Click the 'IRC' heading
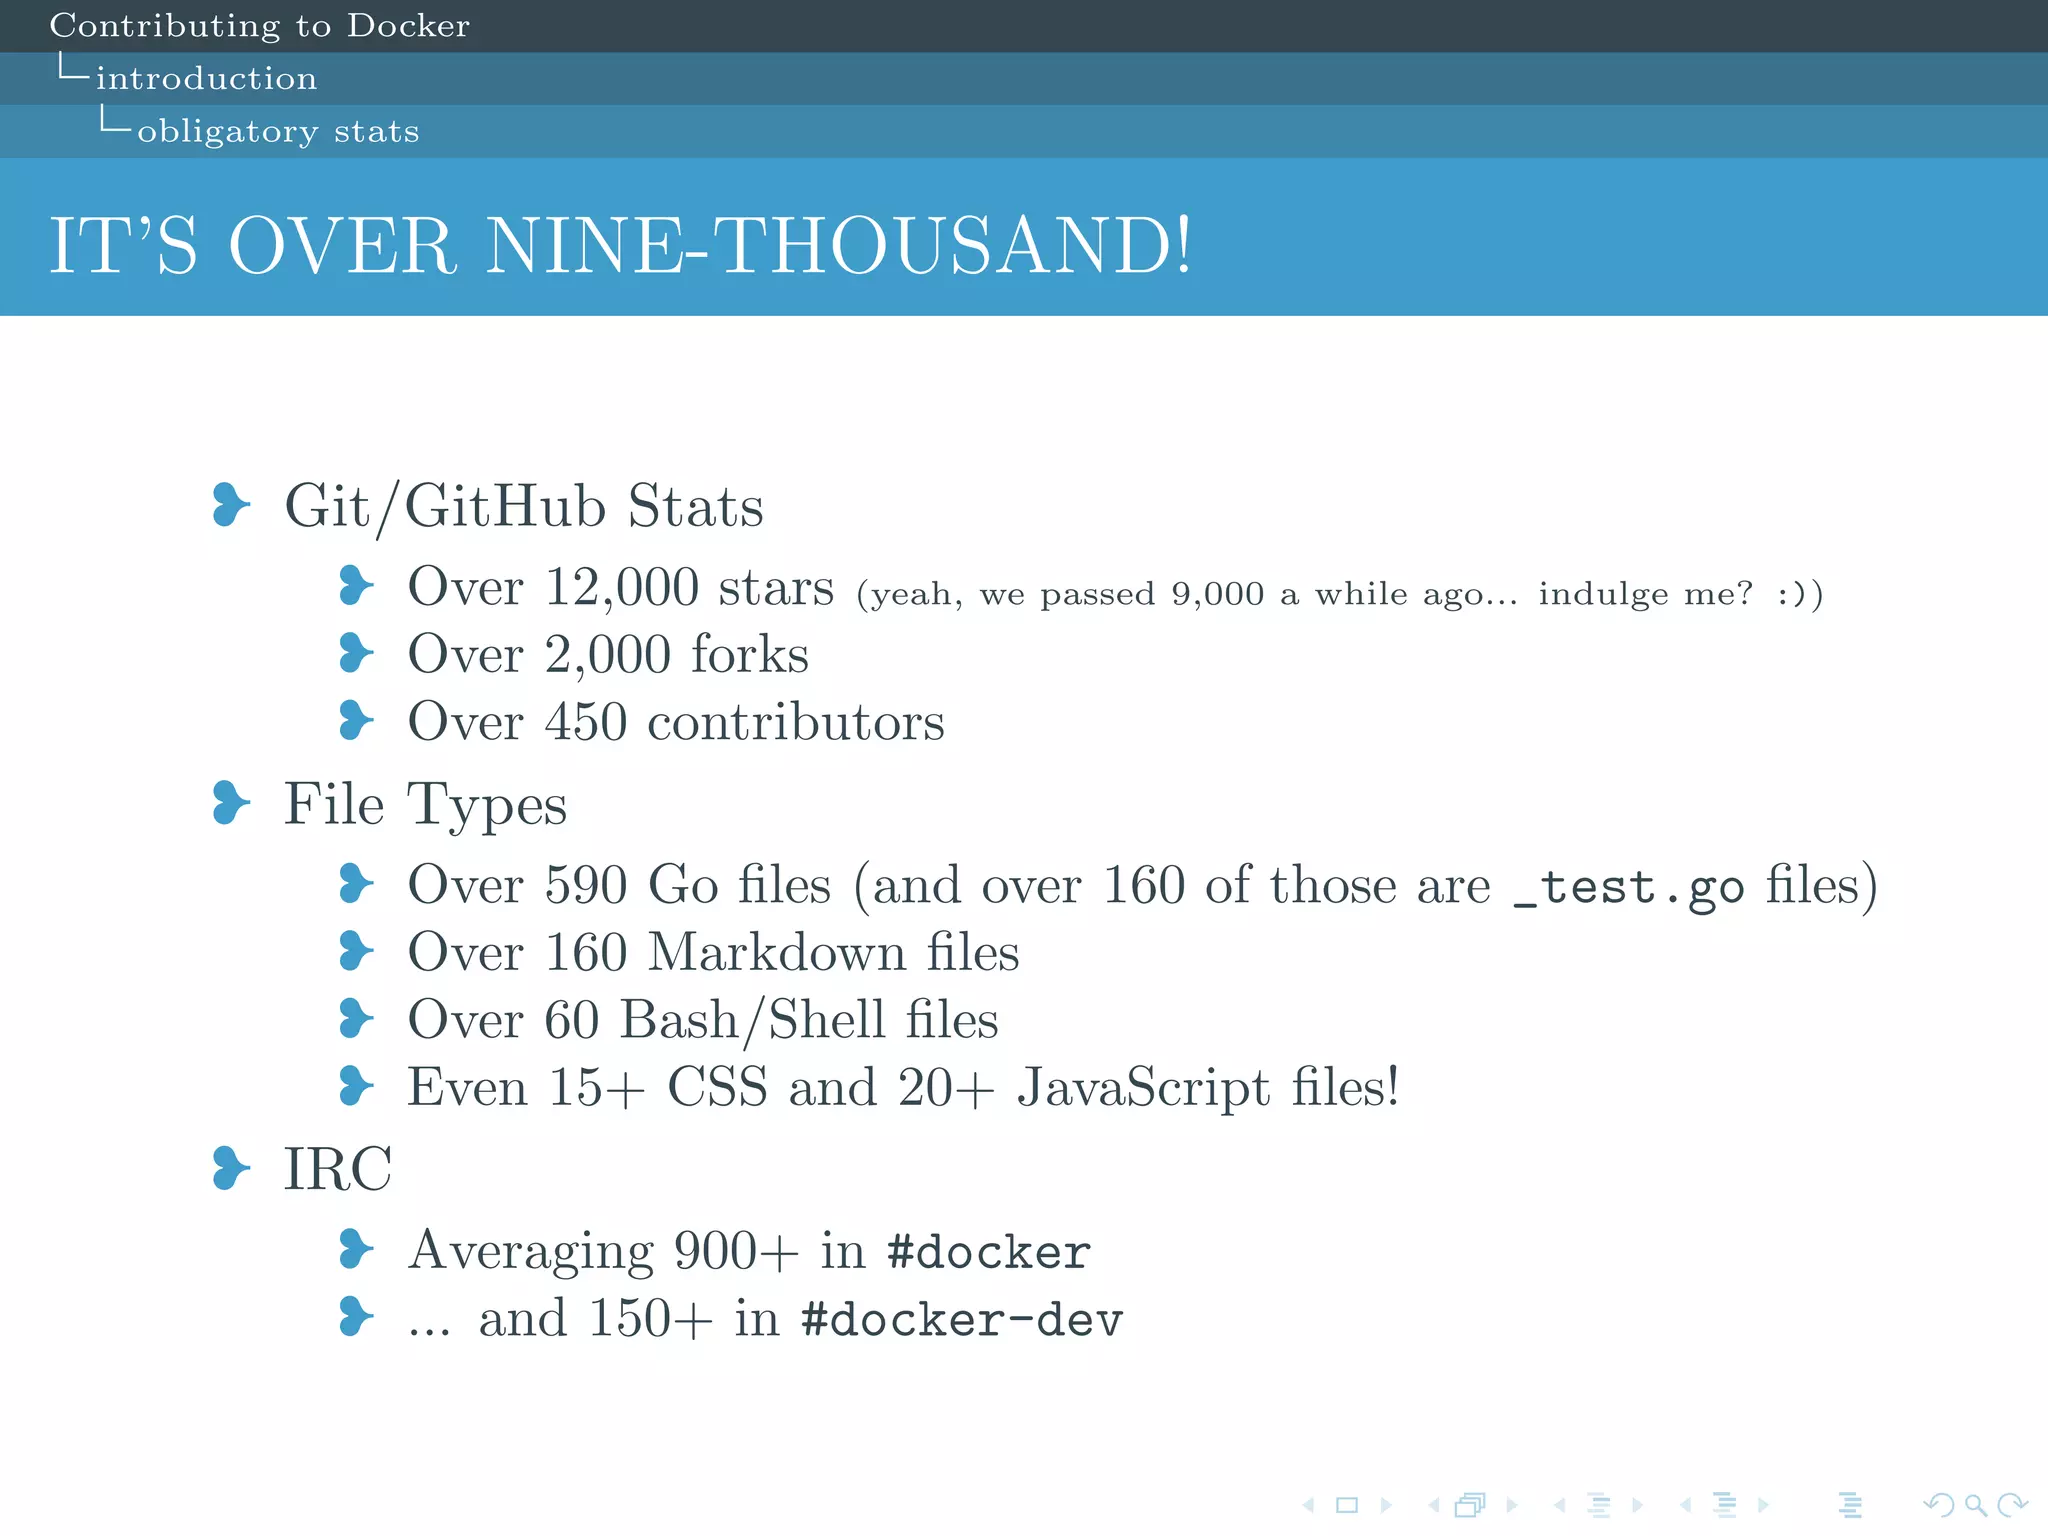 click(x=338, y=1168)
